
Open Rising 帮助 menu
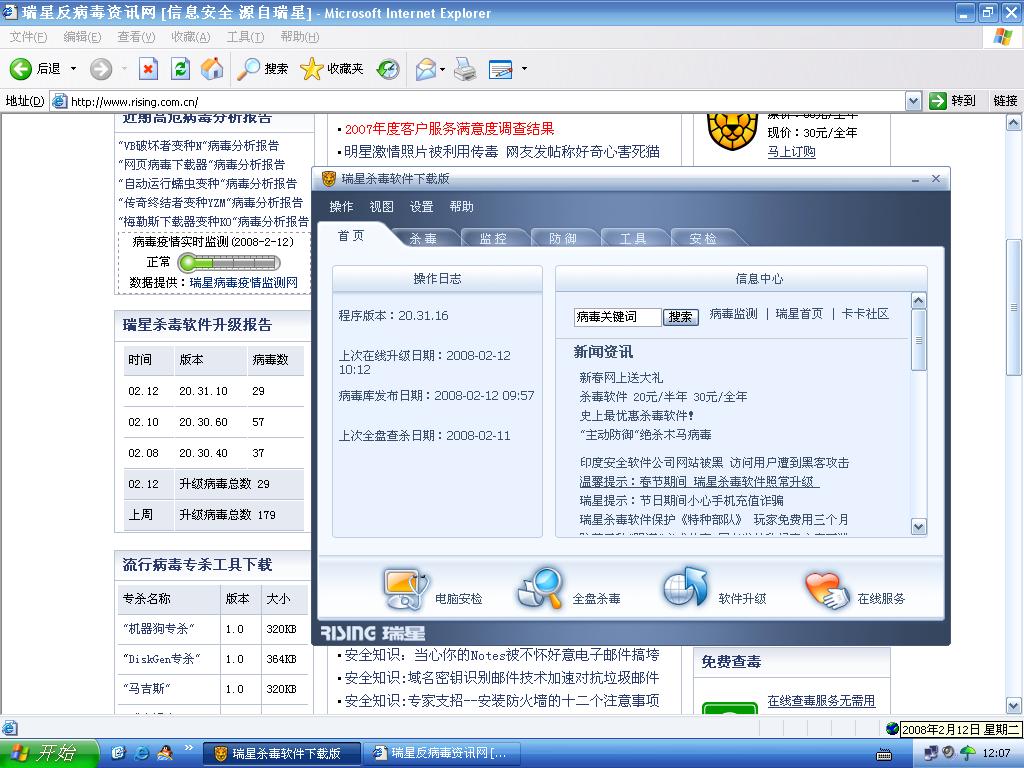461,207
